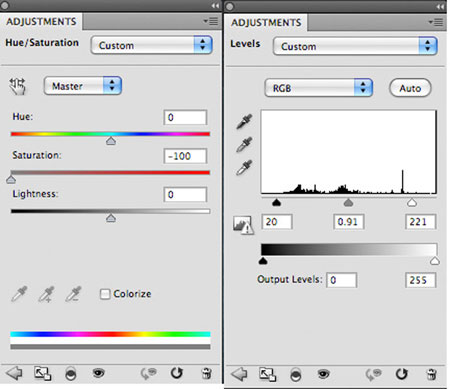Return to adjustment list in Hue/Saturation panel
The height and width of the screenshot is (389, 450).
14,373
